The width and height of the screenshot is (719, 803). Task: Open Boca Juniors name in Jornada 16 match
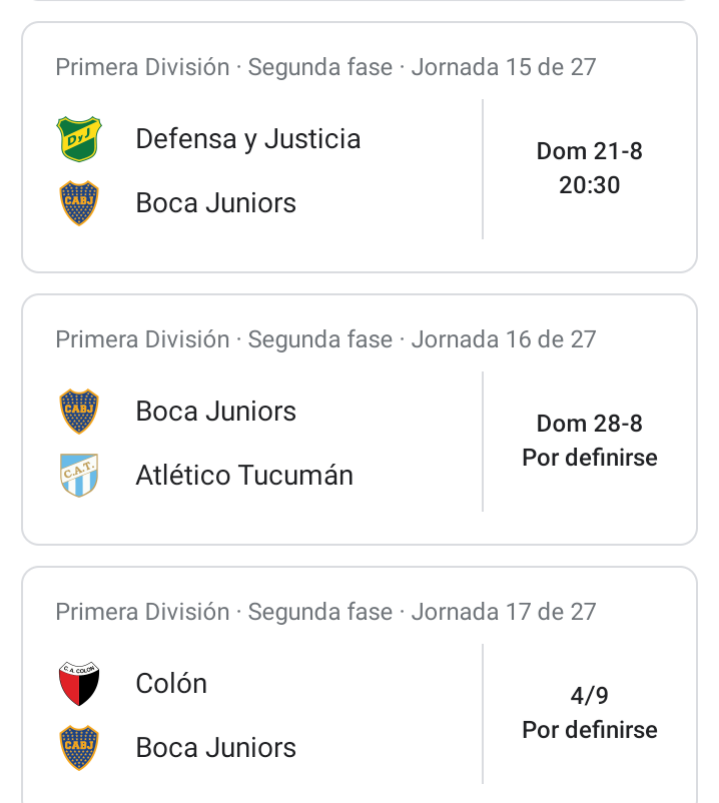click(216, 411)
